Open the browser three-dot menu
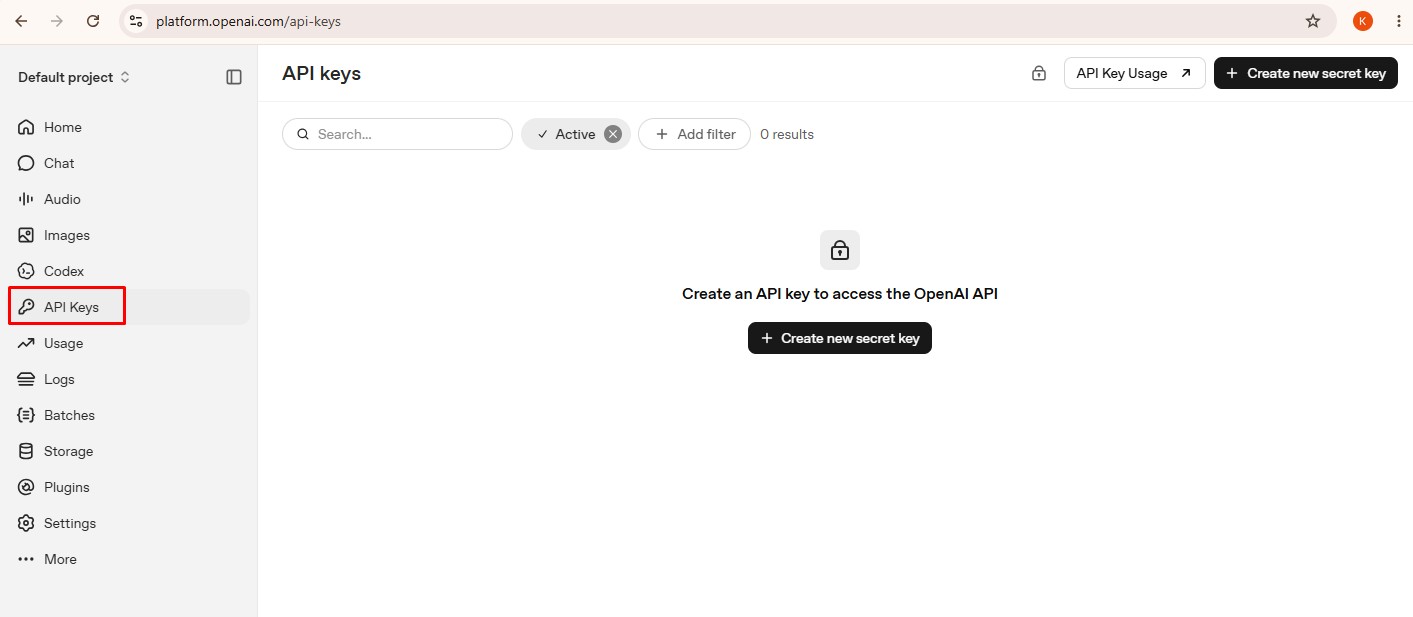Screen dimensions: 1413x617 (1398, 21)
